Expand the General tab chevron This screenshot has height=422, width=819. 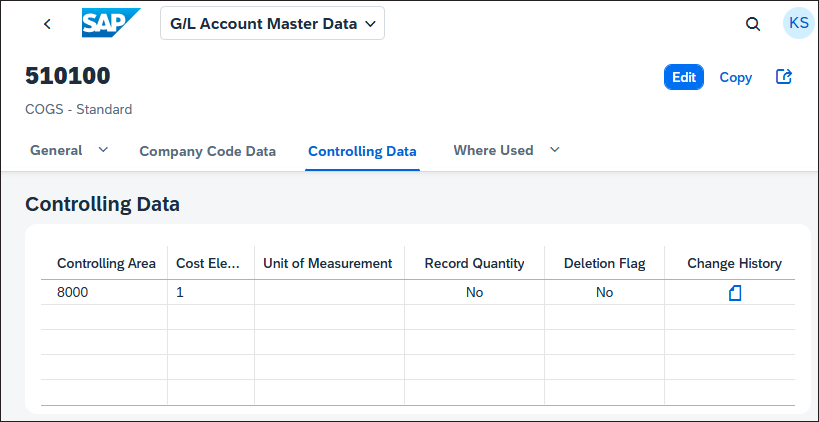[x=103, y=150]
